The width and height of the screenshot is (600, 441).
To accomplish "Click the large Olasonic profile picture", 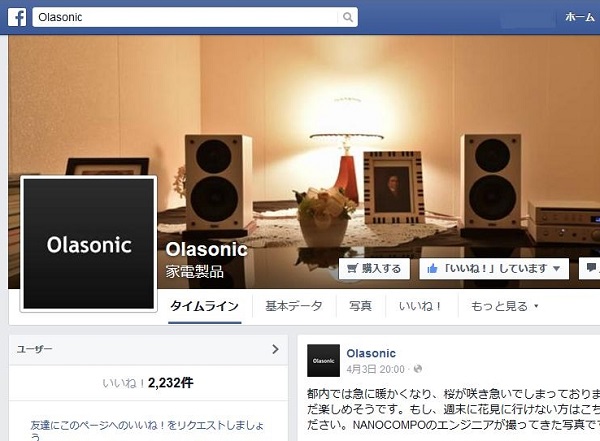I will 89,244.
